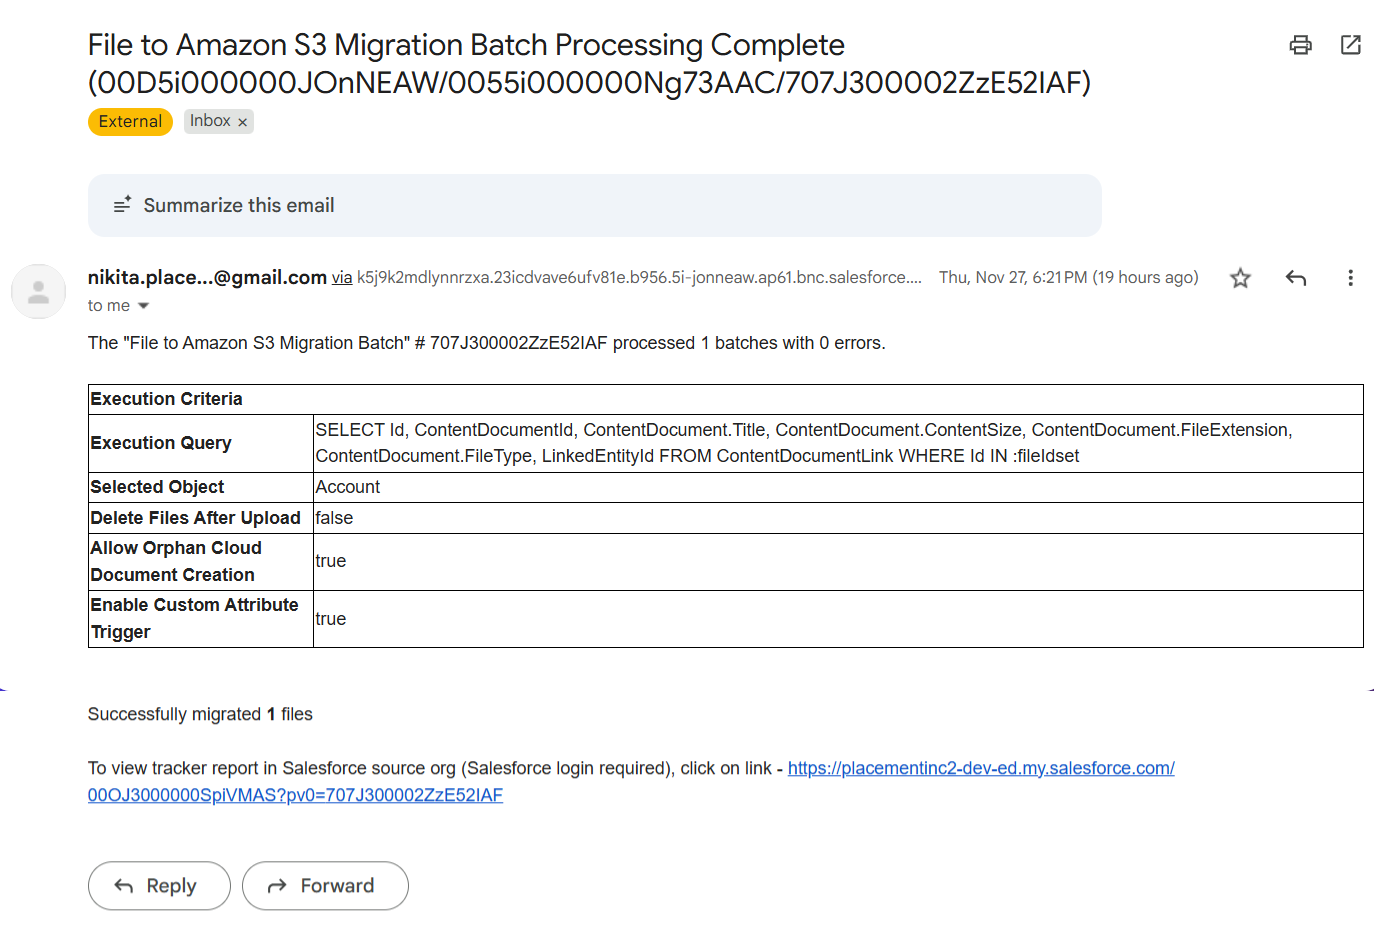Click the External label tag
The image size is (1374, 940).
pyautogui.click(x=130, y=121)
